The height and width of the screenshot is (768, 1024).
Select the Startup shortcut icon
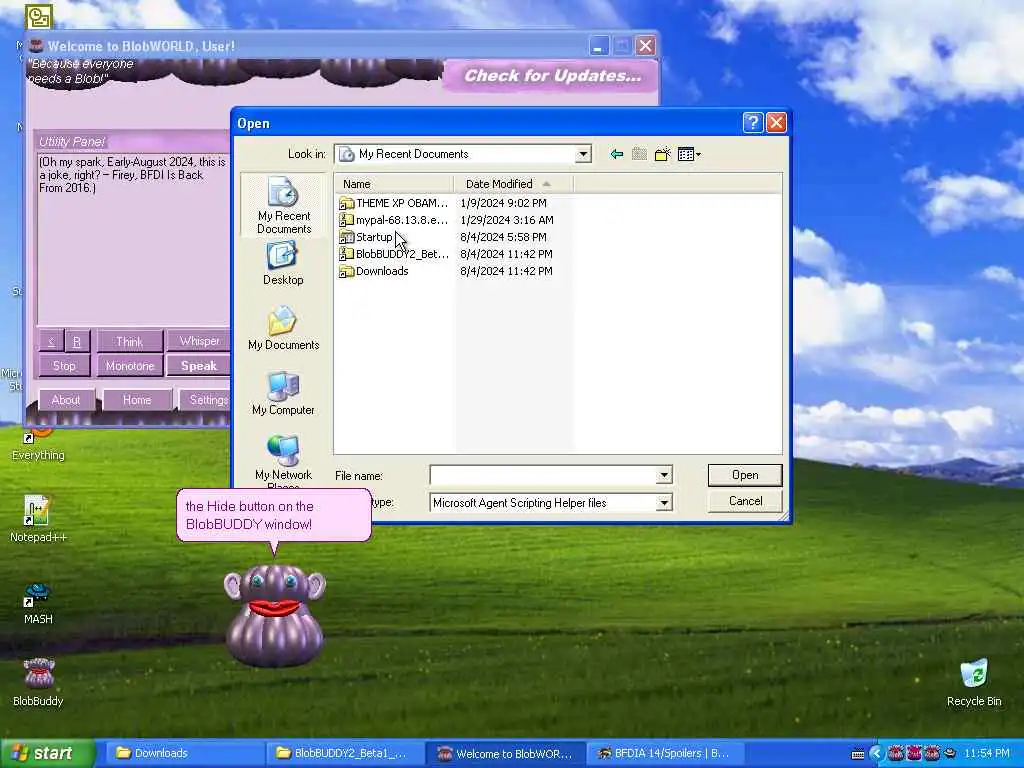point(346,237)
